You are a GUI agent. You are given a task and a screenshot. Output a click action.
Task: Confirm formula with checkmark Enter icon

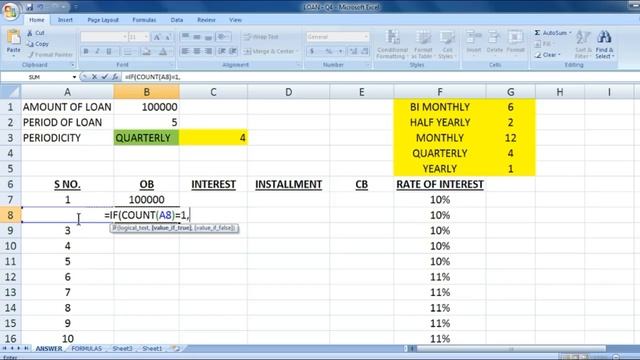104,77
